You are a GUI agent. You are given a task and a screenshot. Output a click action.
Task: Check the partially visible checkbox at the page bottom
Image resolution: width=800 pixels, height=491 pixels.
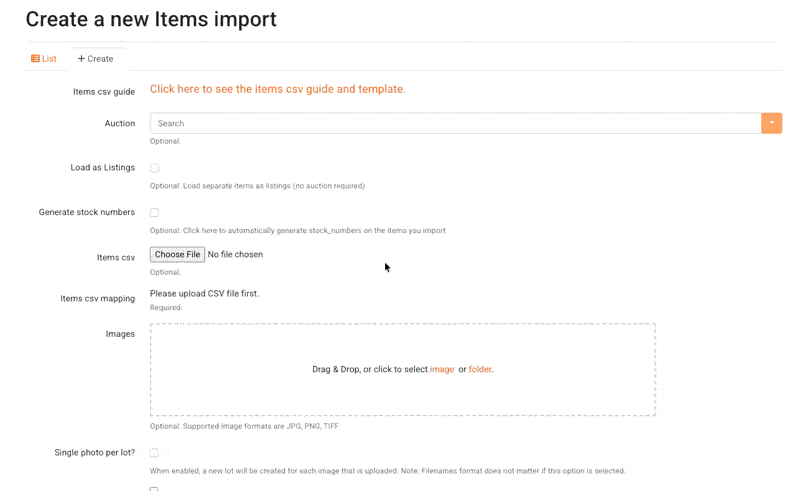point(154,489)
